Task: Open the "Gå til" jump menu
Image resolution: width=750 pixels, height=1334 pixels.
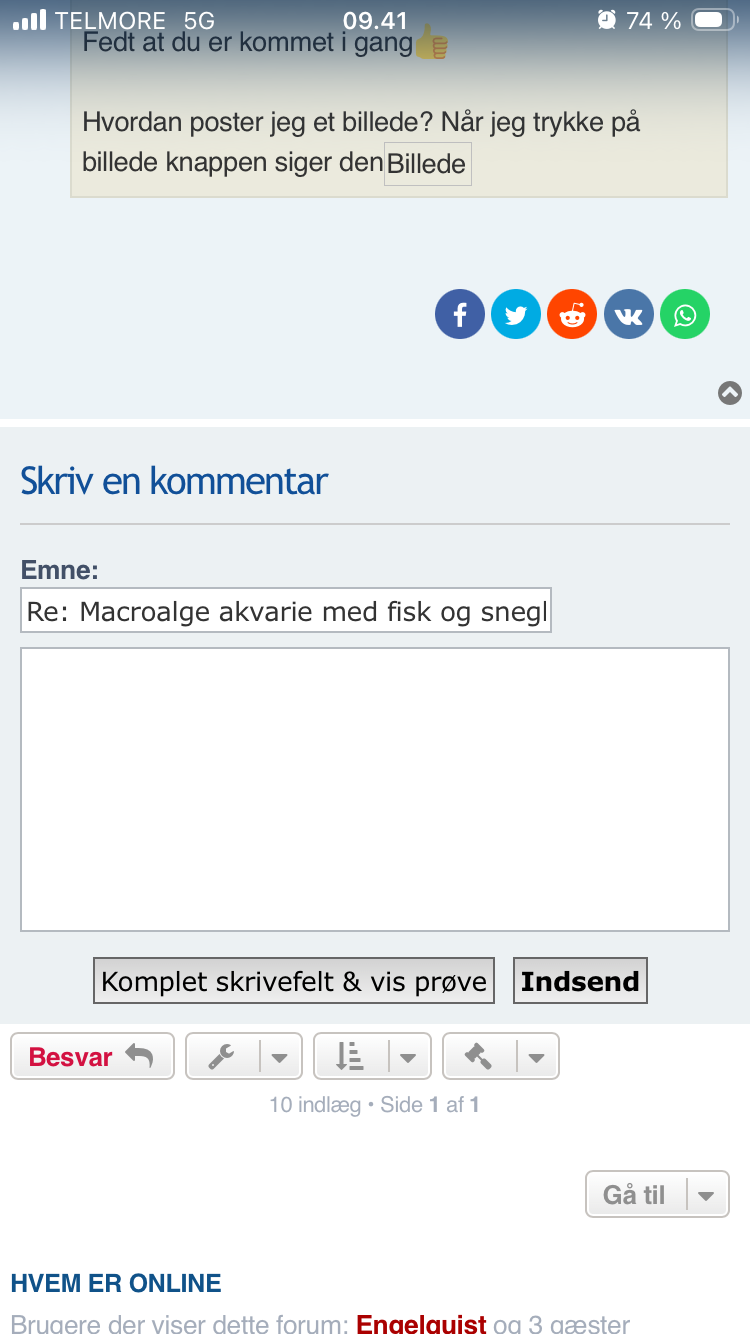Action: [x=657, y=1194]
